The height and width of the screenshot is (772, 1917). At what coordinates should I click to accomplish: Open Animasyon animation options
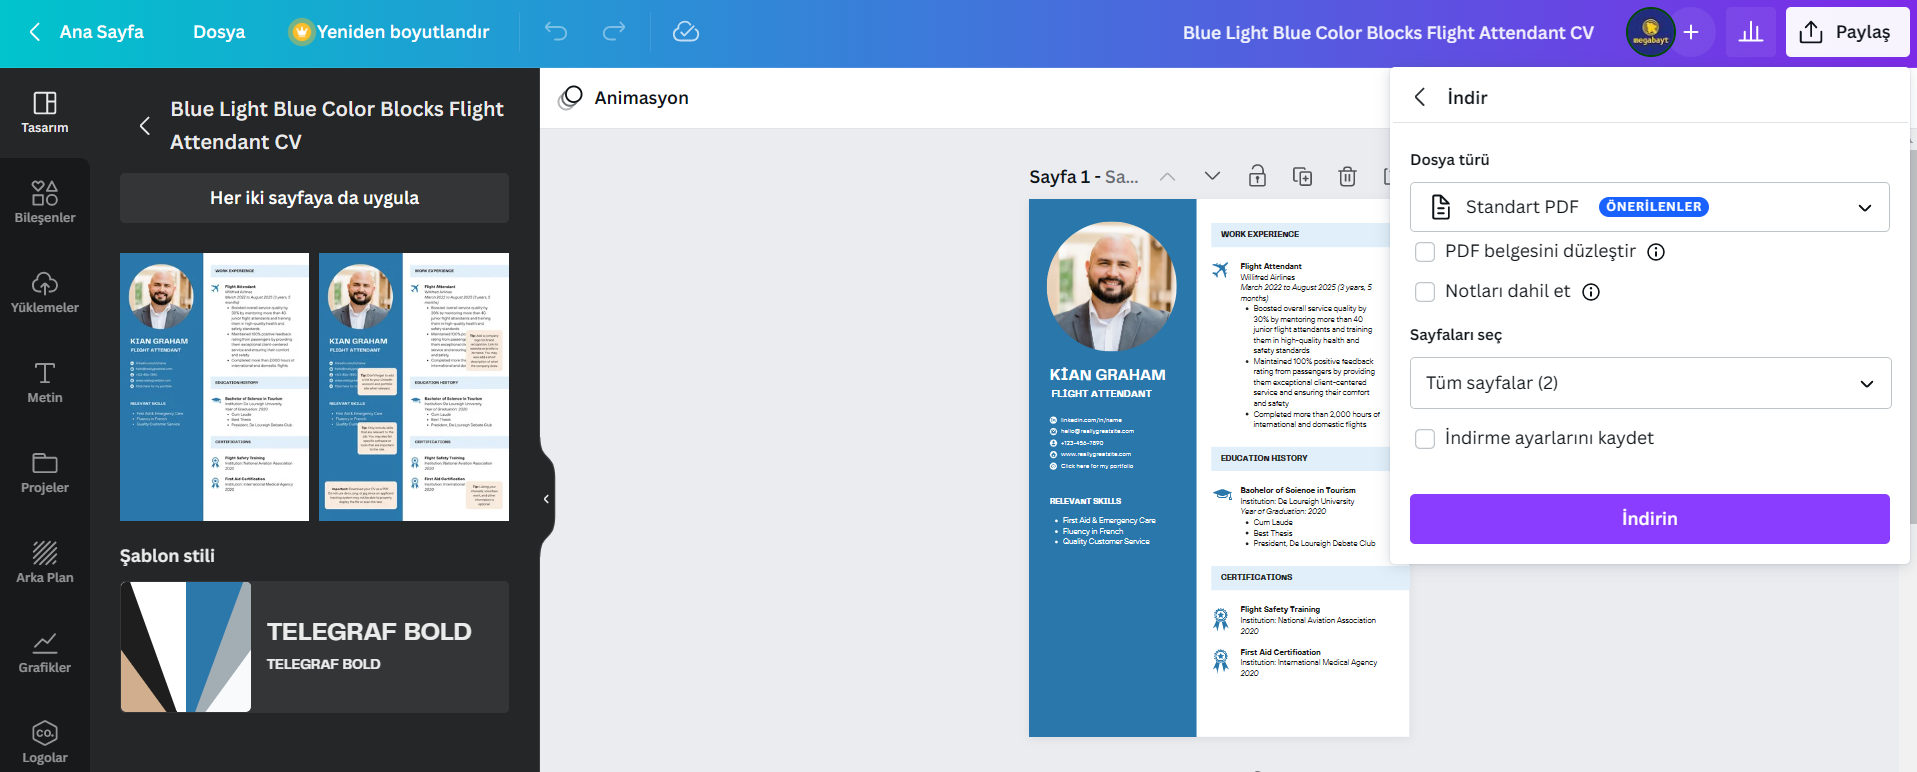[624, 98]
